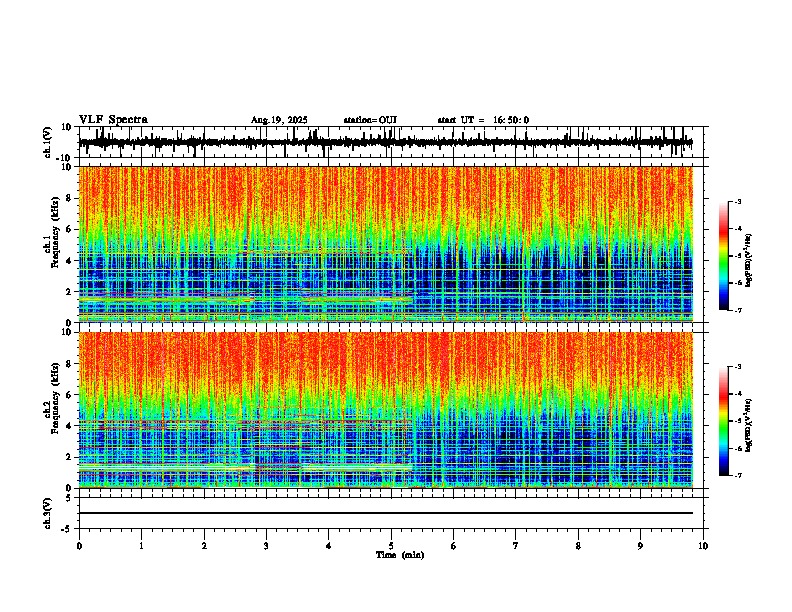Click the time axis tick label "7"
The image size is (792, 612).
516,546
